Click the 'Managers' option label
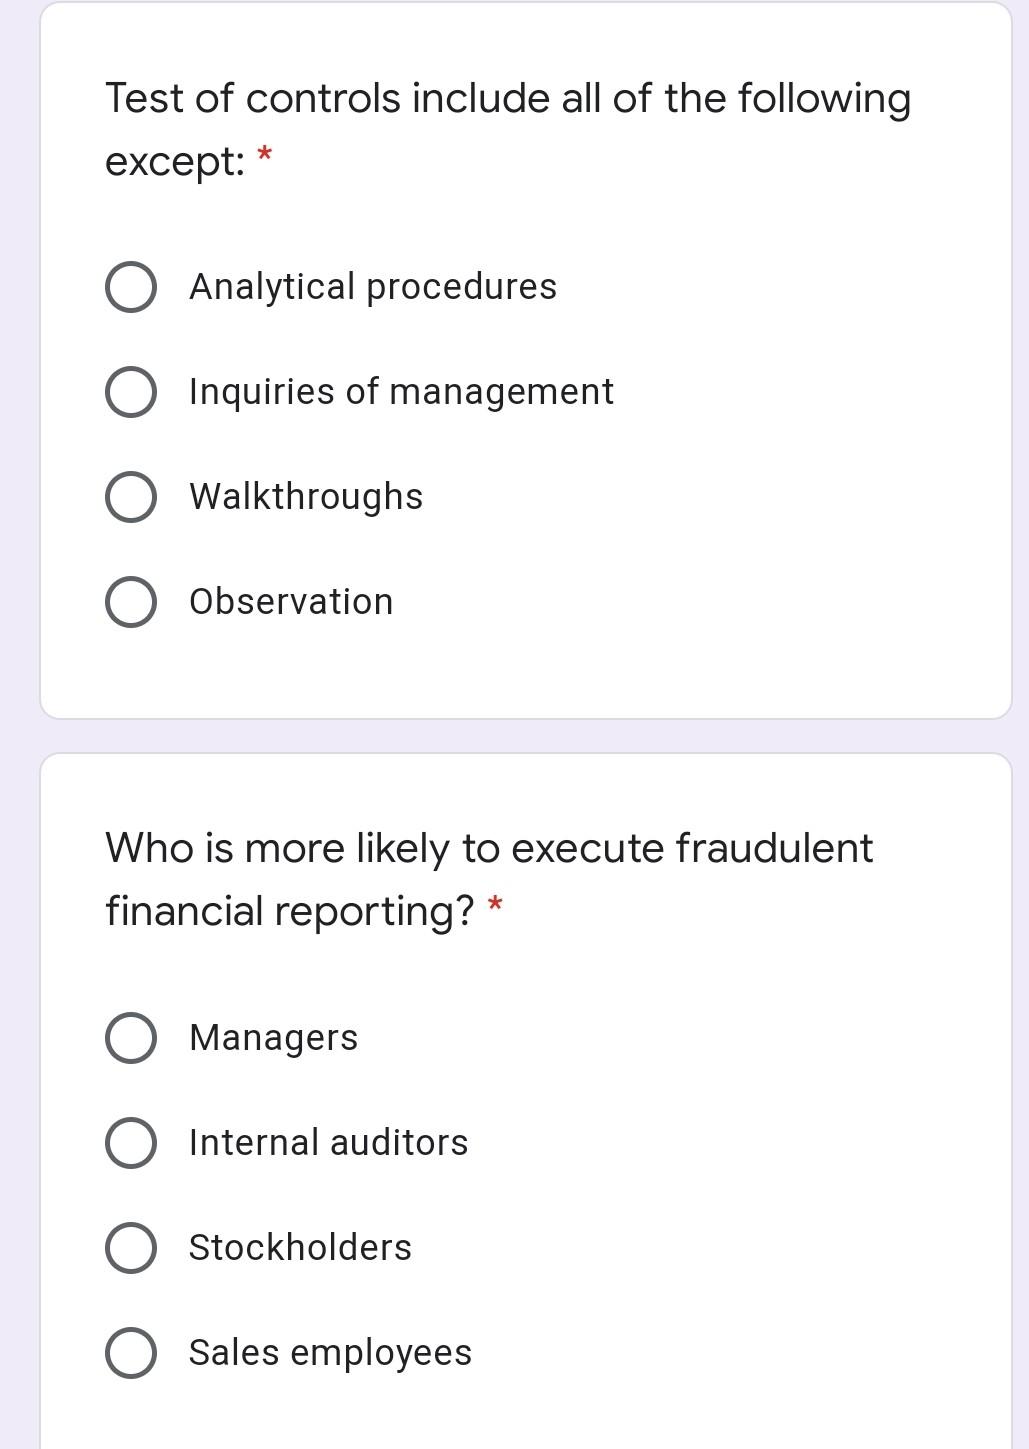This screenshot has width=1029, height=1449. click(273, 1038)
